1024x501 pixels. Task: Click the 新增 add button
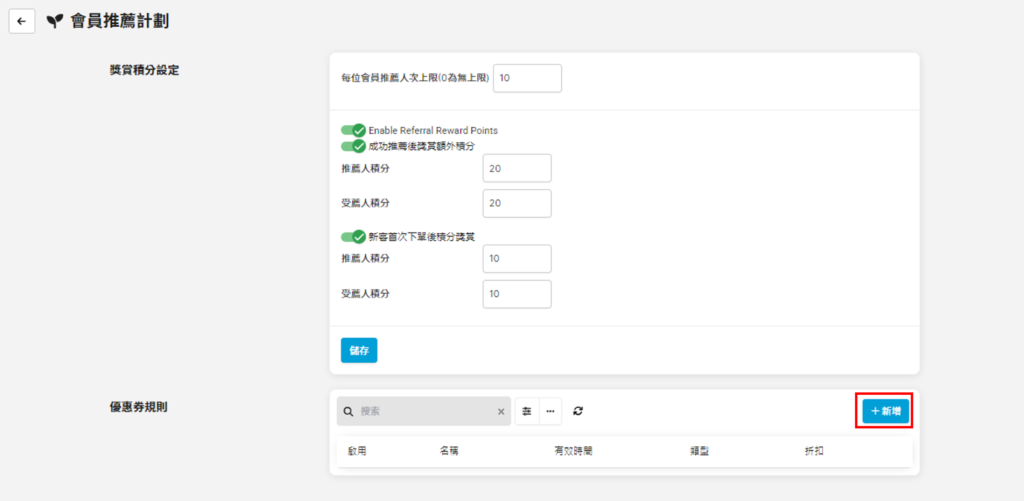point(886,411)
